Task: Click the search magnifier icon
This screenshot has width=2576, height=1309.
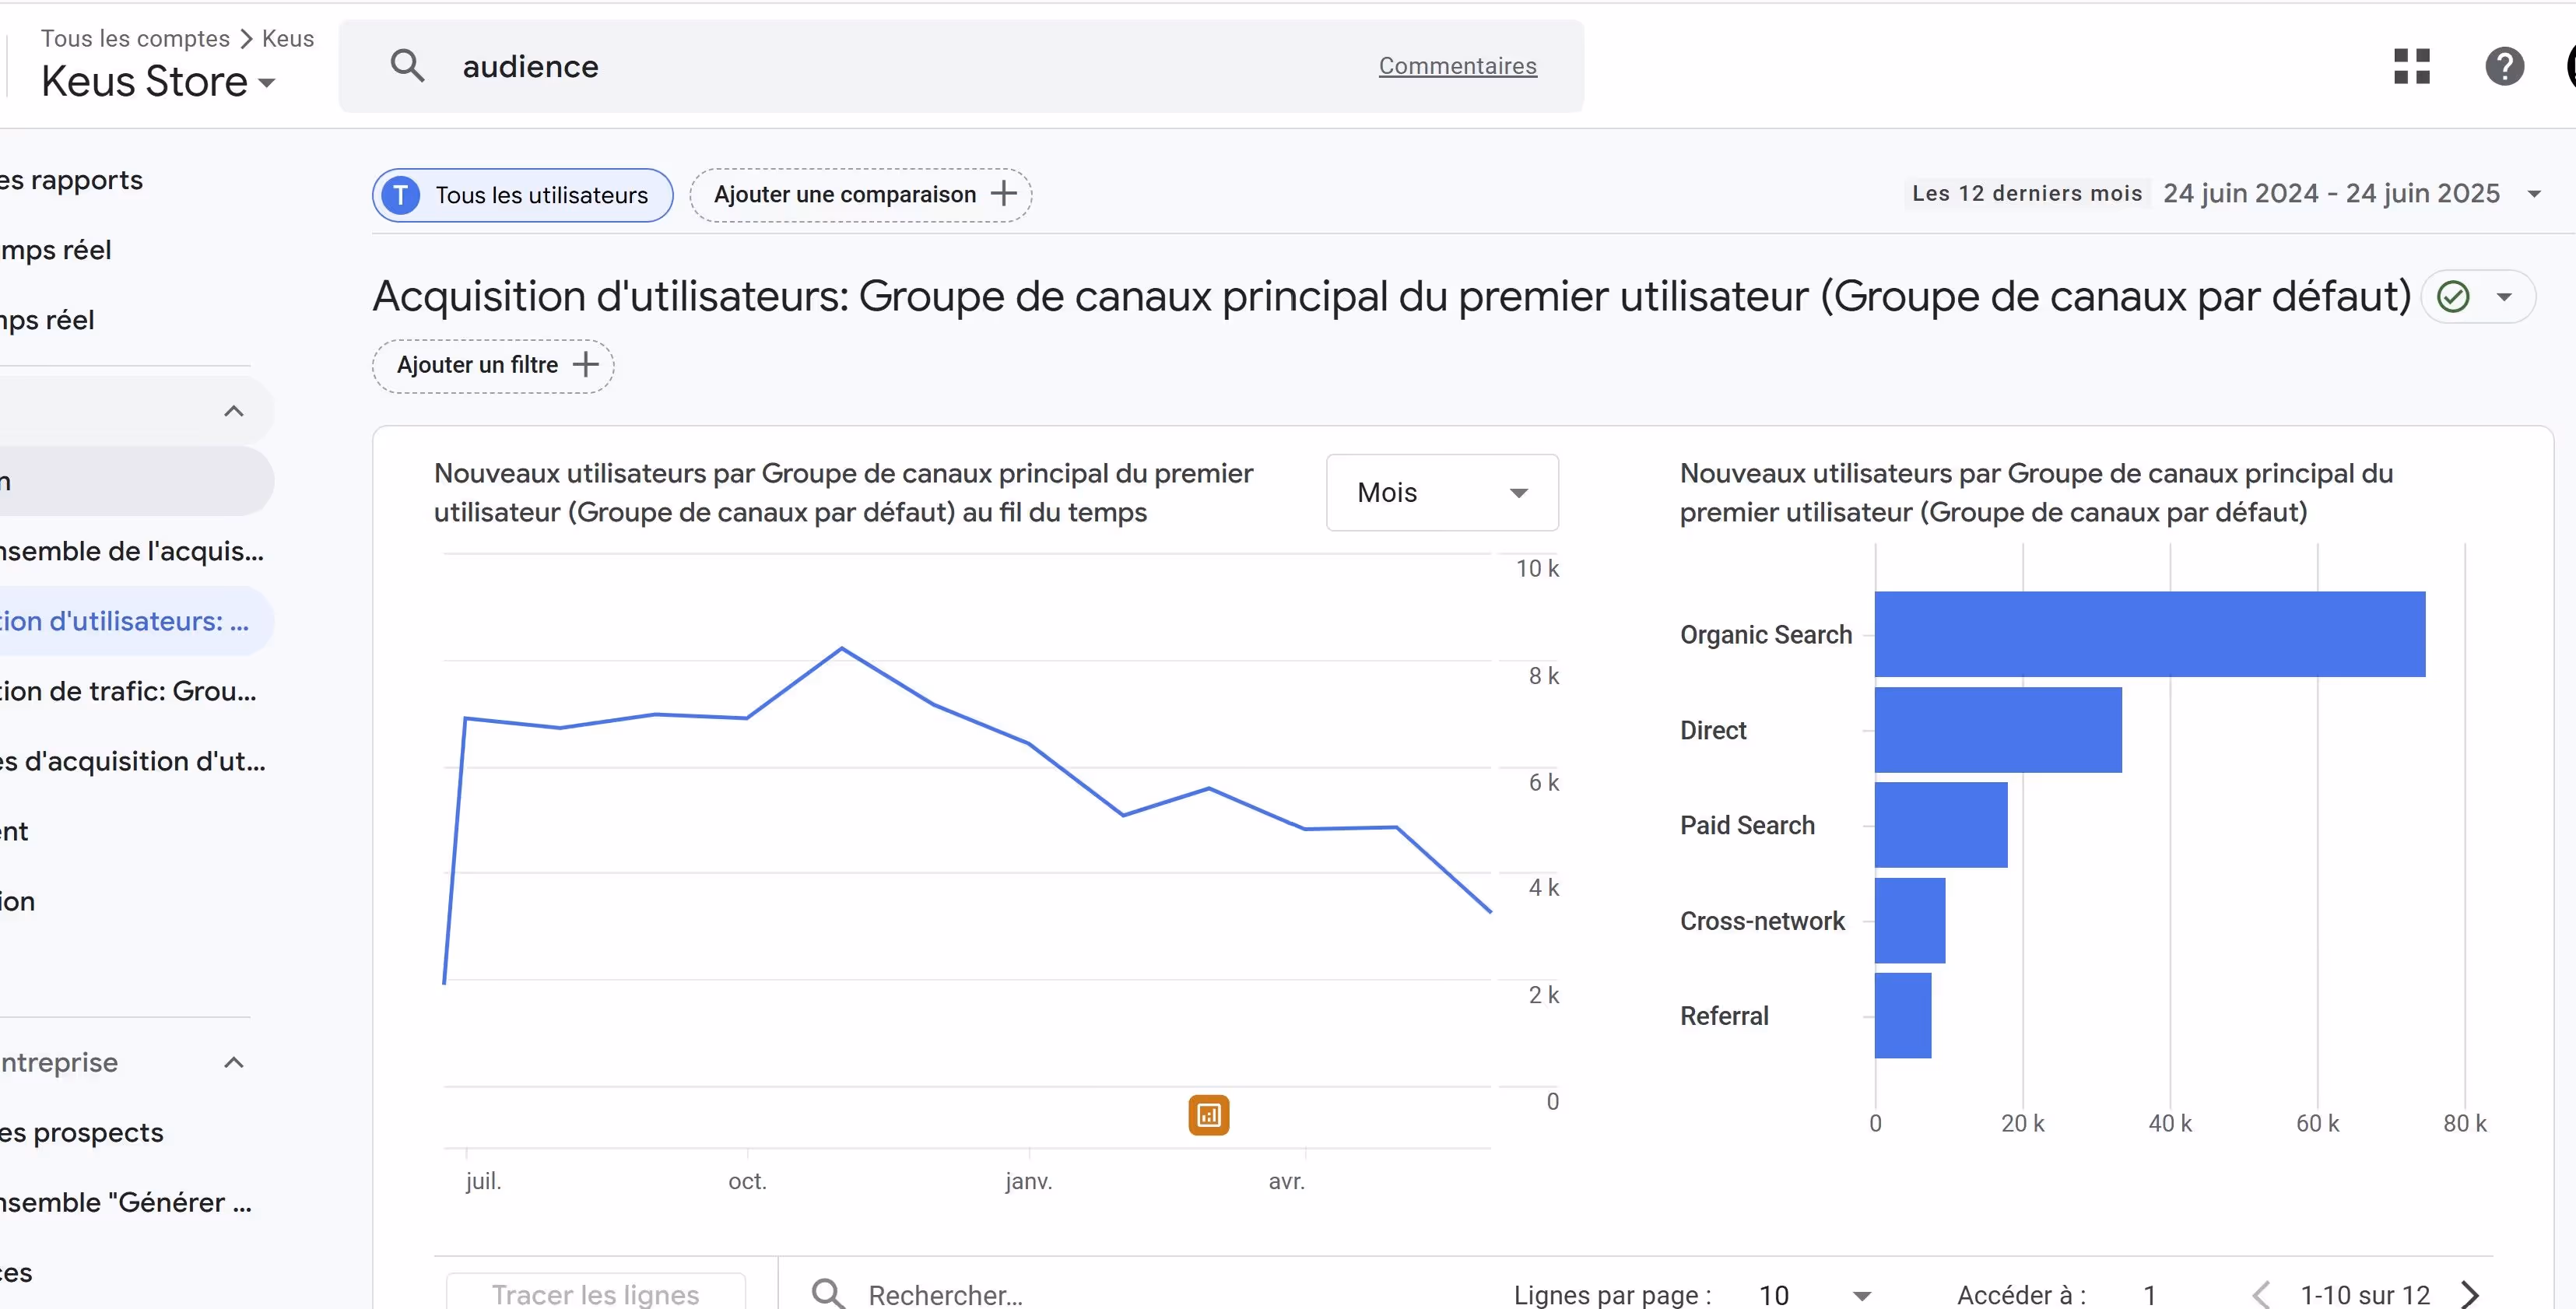Action: (x=407, y=66)
